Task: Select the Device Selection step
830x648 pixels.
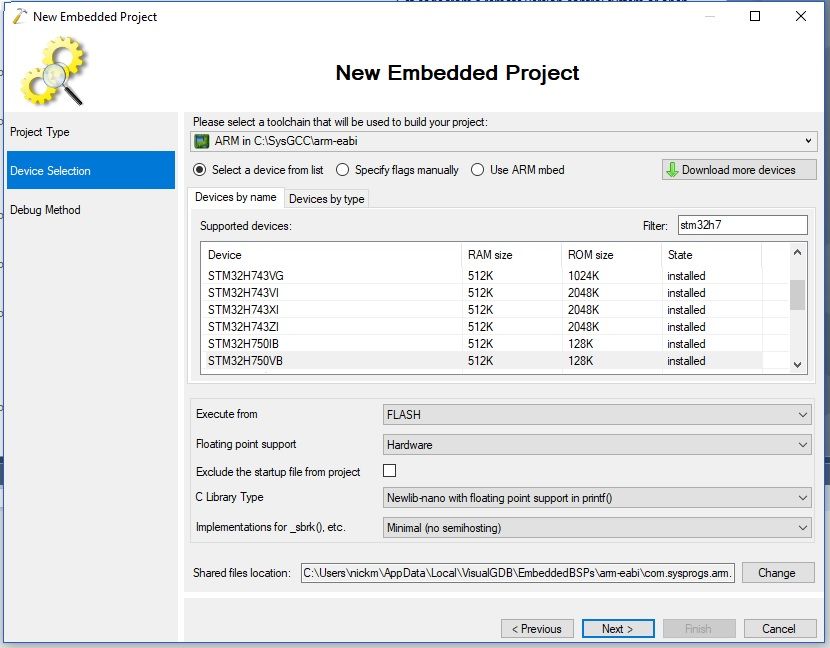Action: tap(91, 170)
